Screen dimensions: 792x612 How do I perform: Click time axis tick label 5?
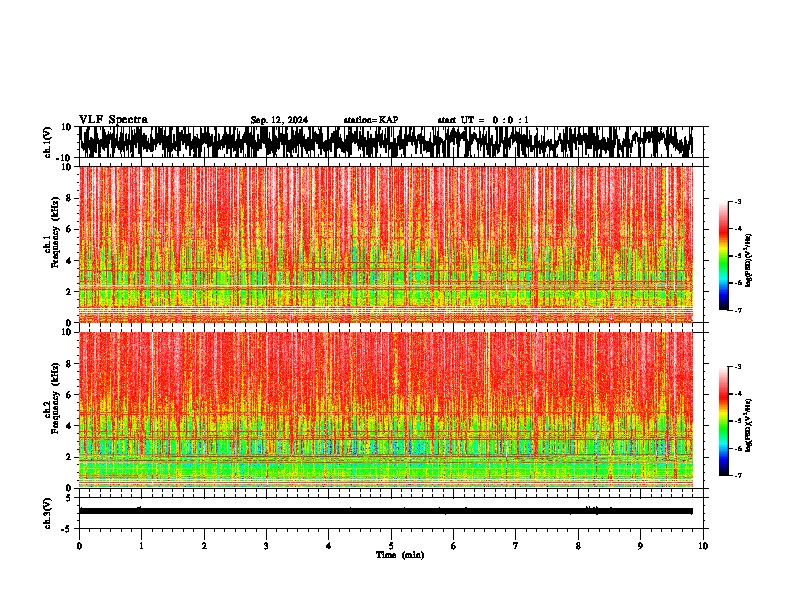point(391,546)
